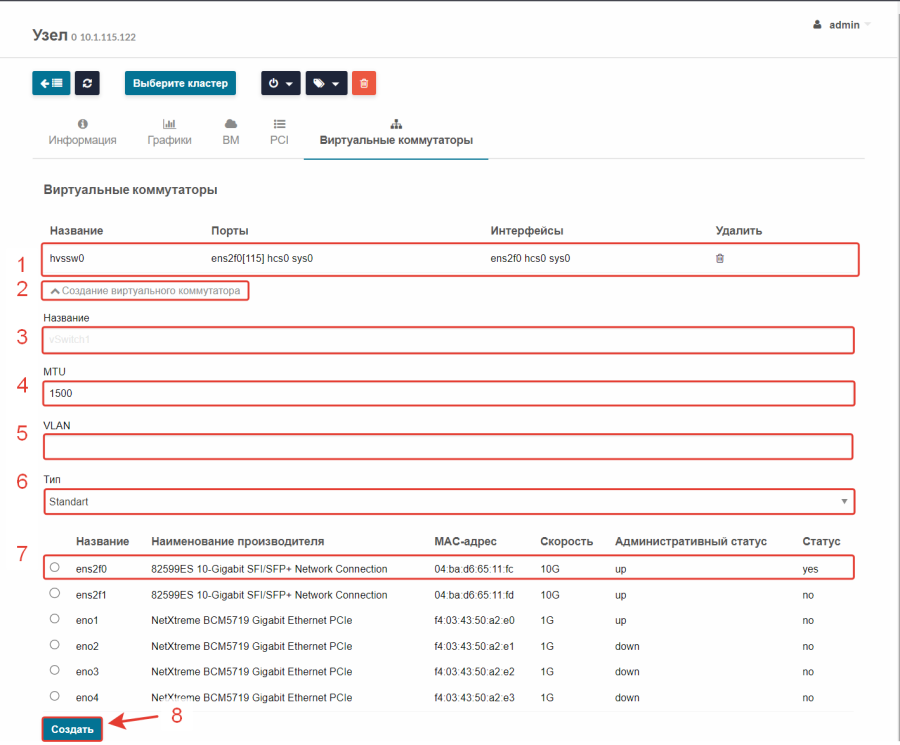Click the Наименование производителя column header
This screenshot has width=900, height=745.
click(238, 541)
